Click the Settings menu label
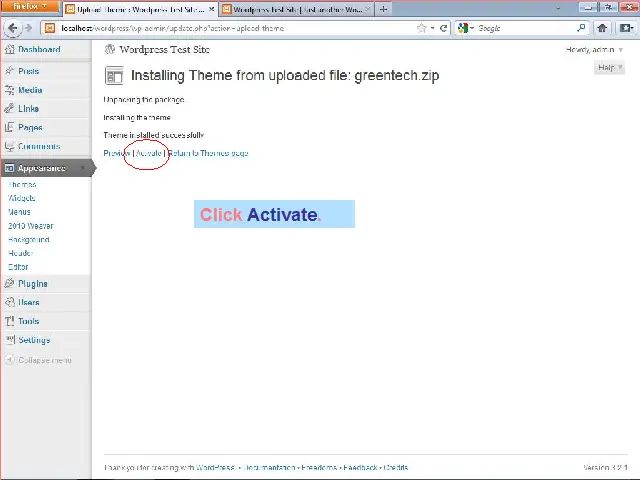Image resolution: width=640 pixels, height=480 pixels. click(x=34, y=340)
